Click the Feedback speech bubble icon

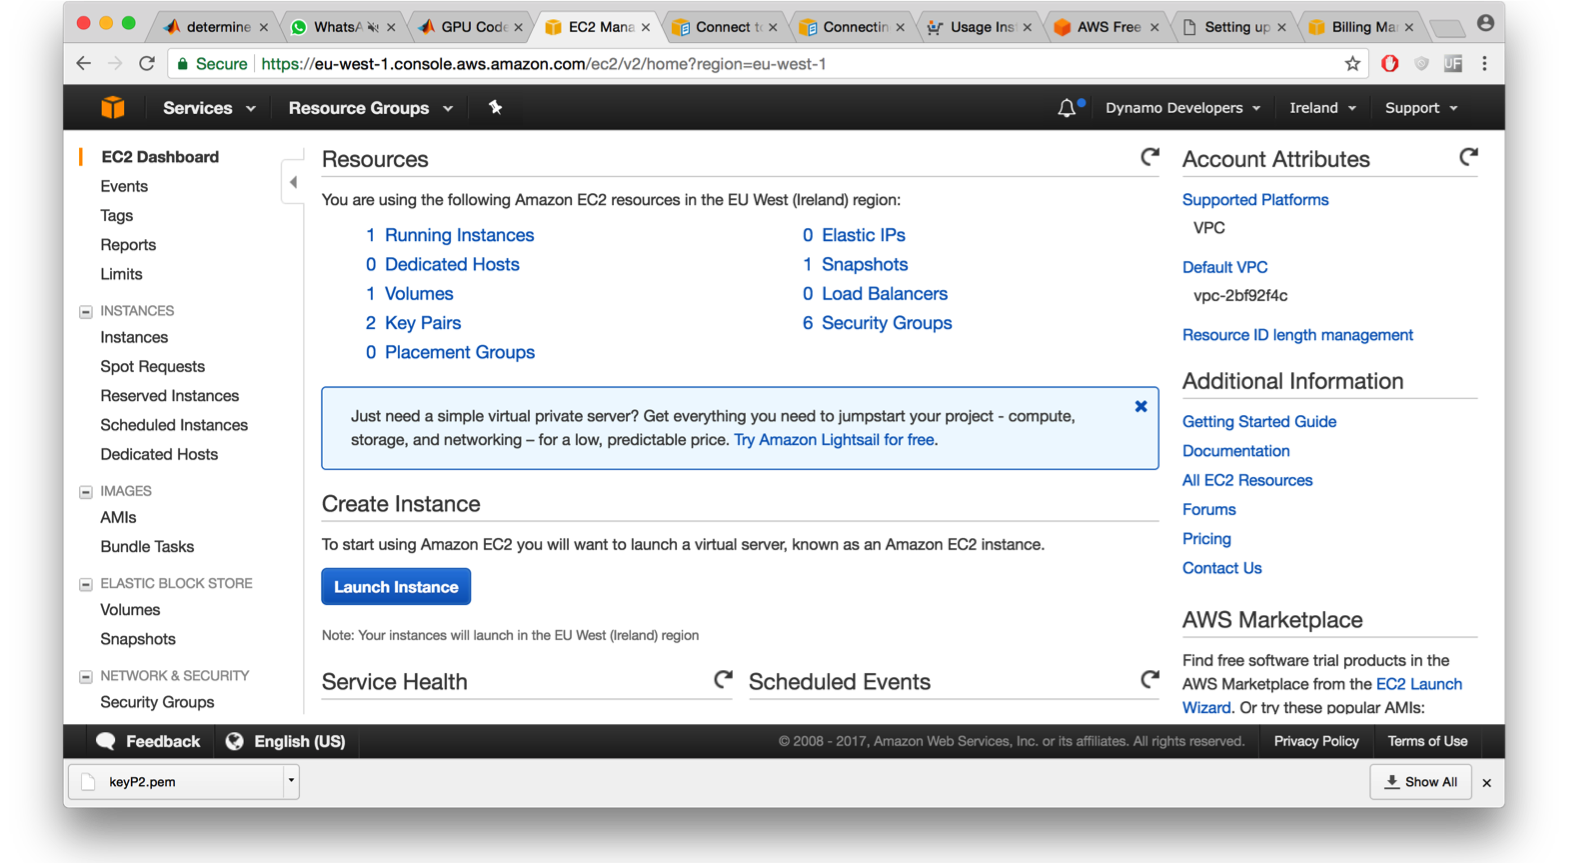click(106, 741)
